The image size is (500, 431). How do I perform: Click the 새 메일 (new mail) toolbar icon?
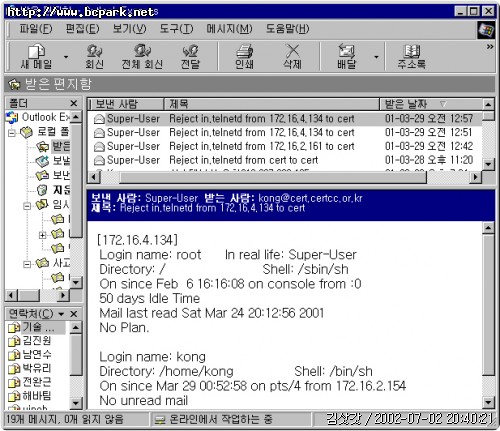coord(36,56)
